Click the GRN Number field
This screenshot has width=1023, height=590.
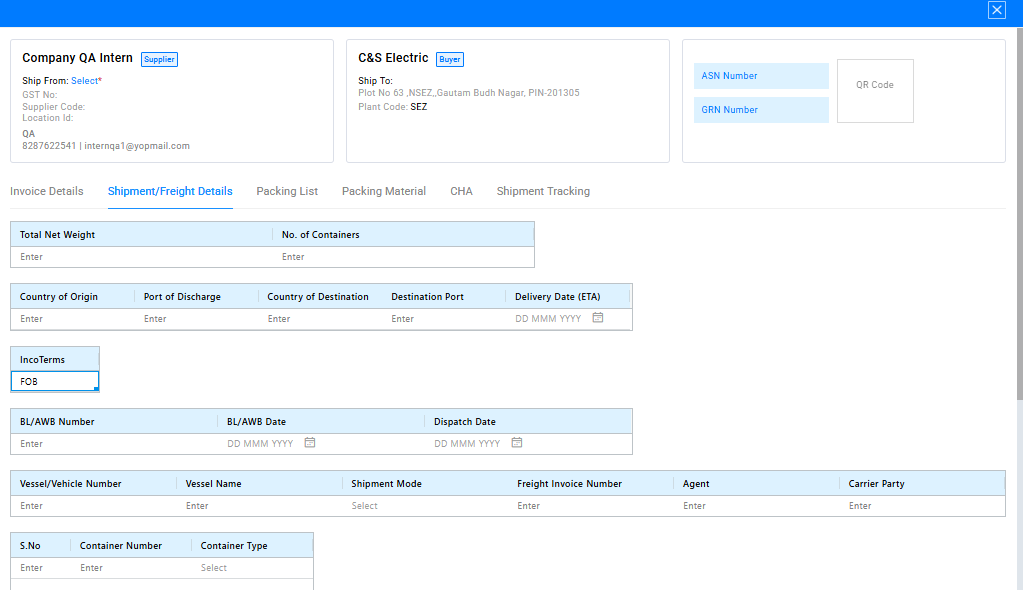[760, 110]
